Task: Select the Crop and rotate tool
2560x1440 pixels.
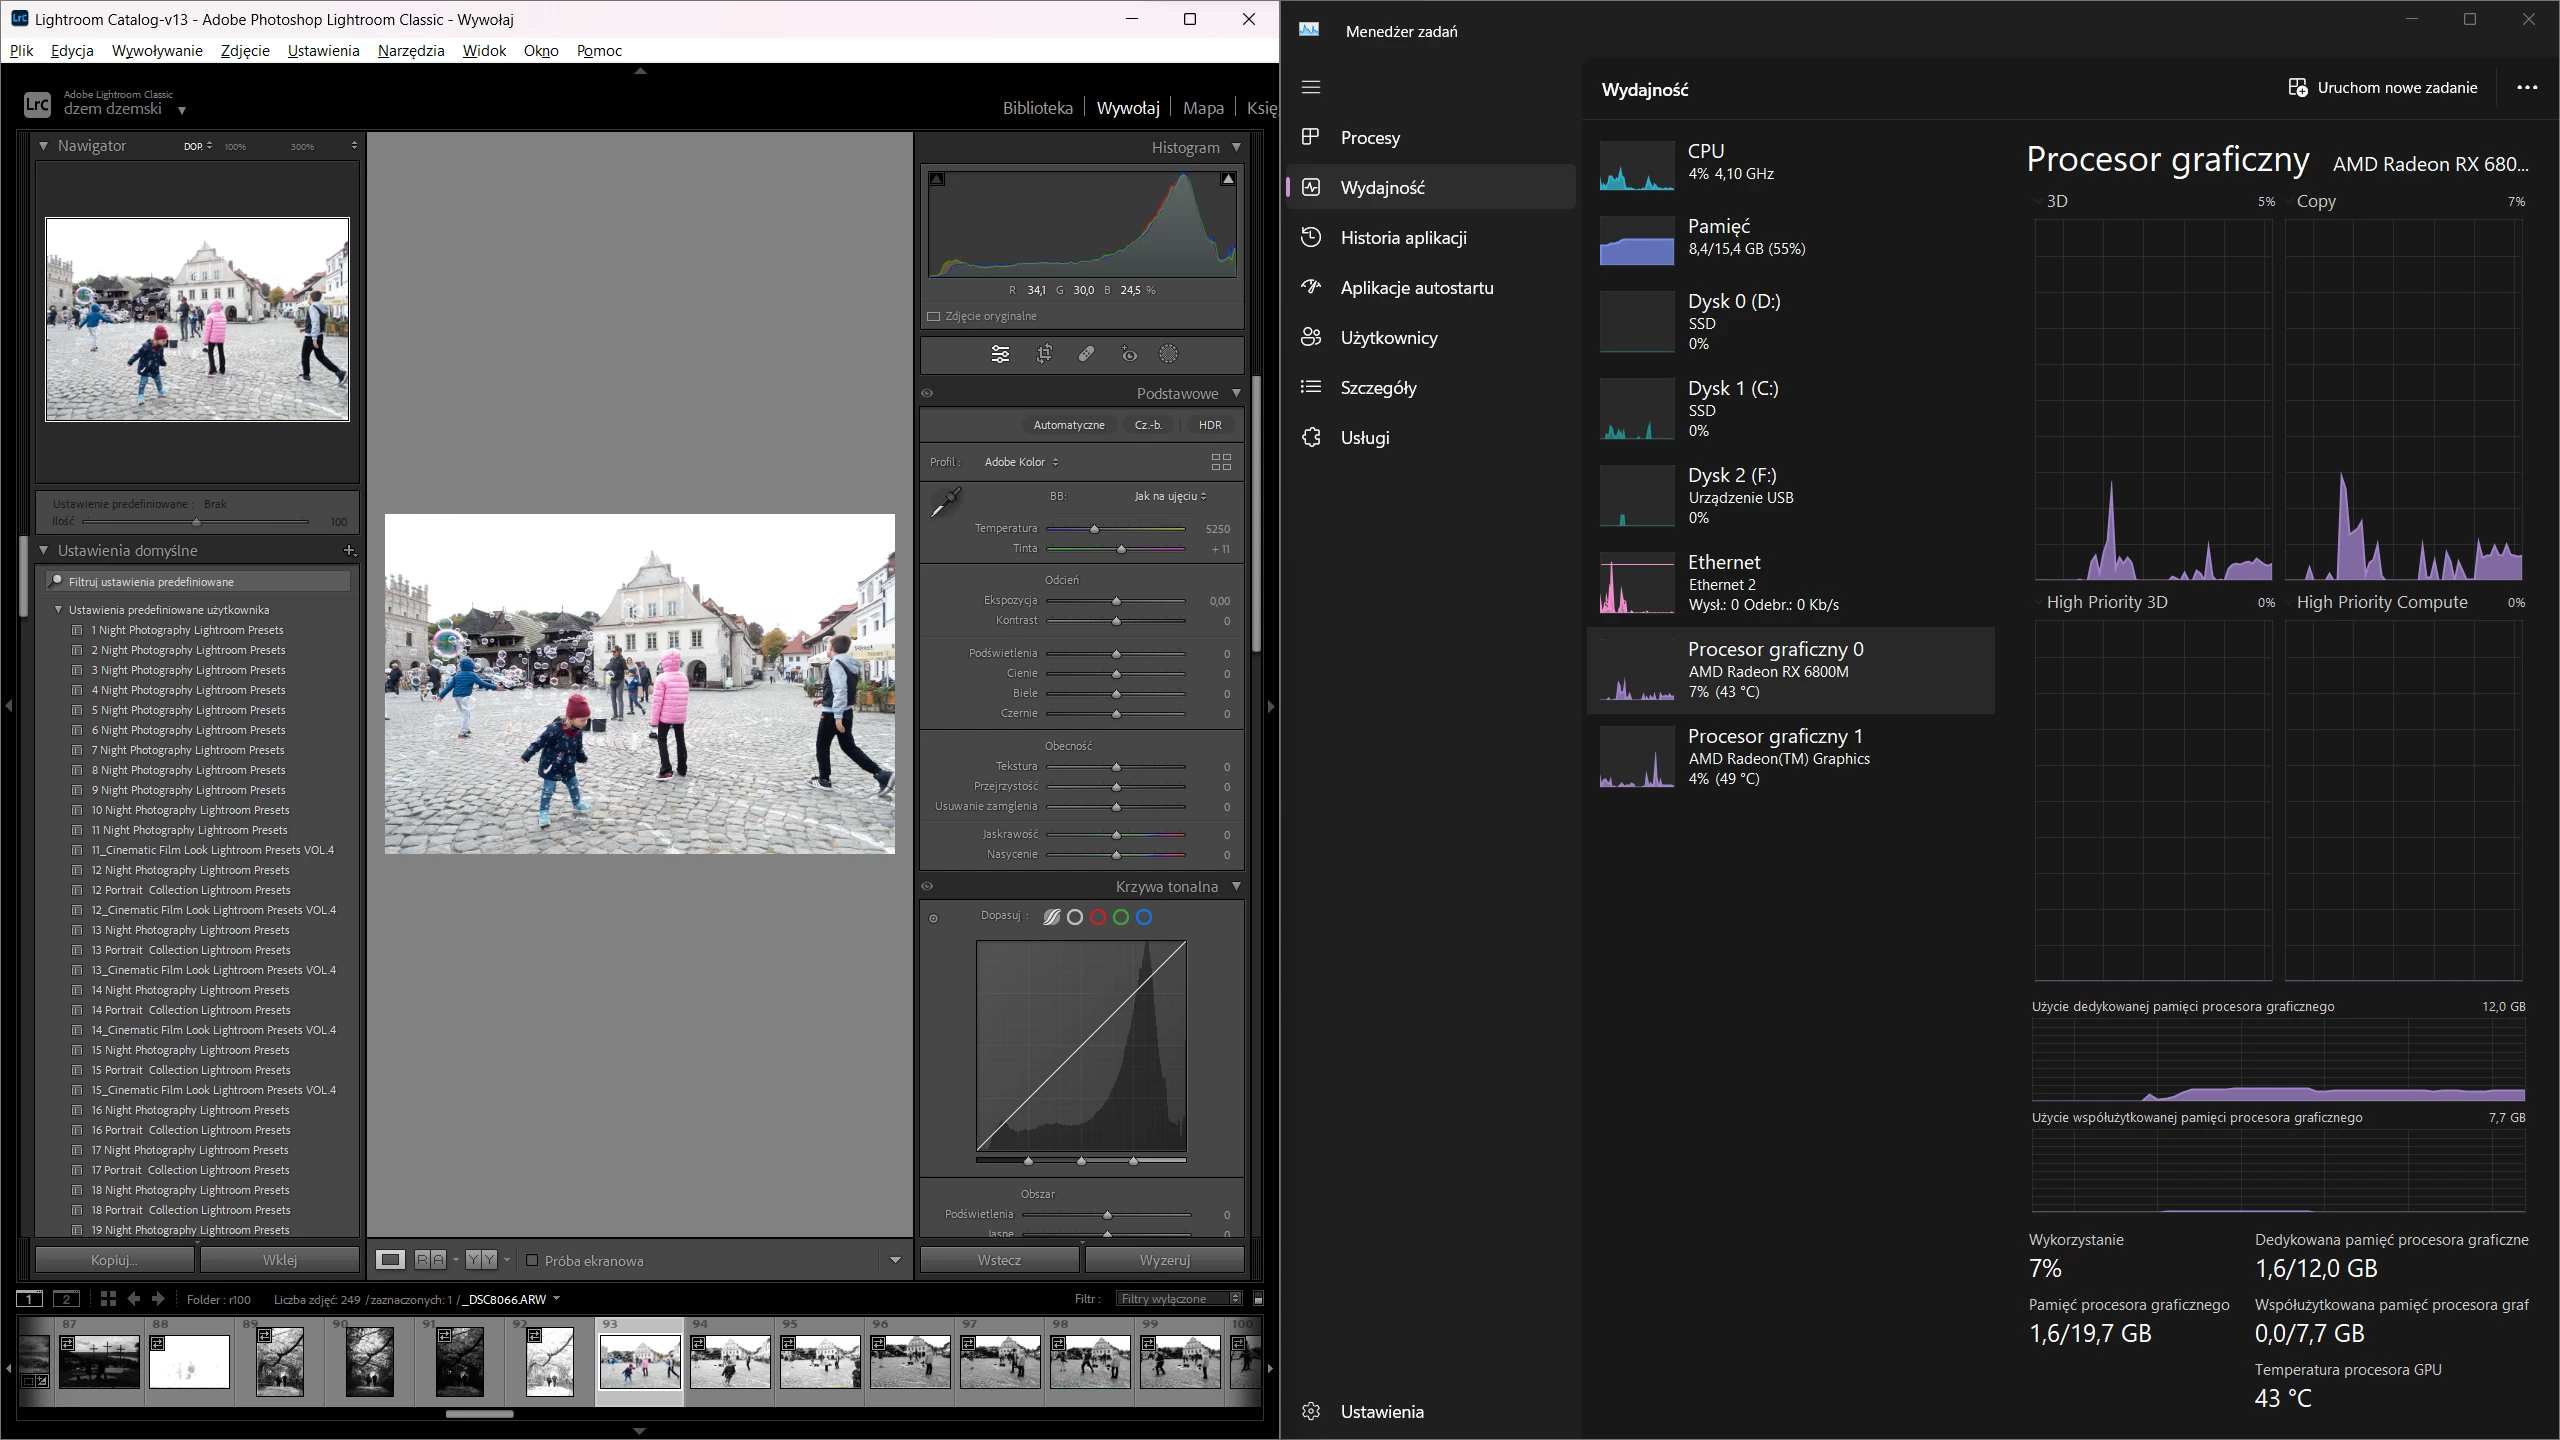Action: 1044,354
